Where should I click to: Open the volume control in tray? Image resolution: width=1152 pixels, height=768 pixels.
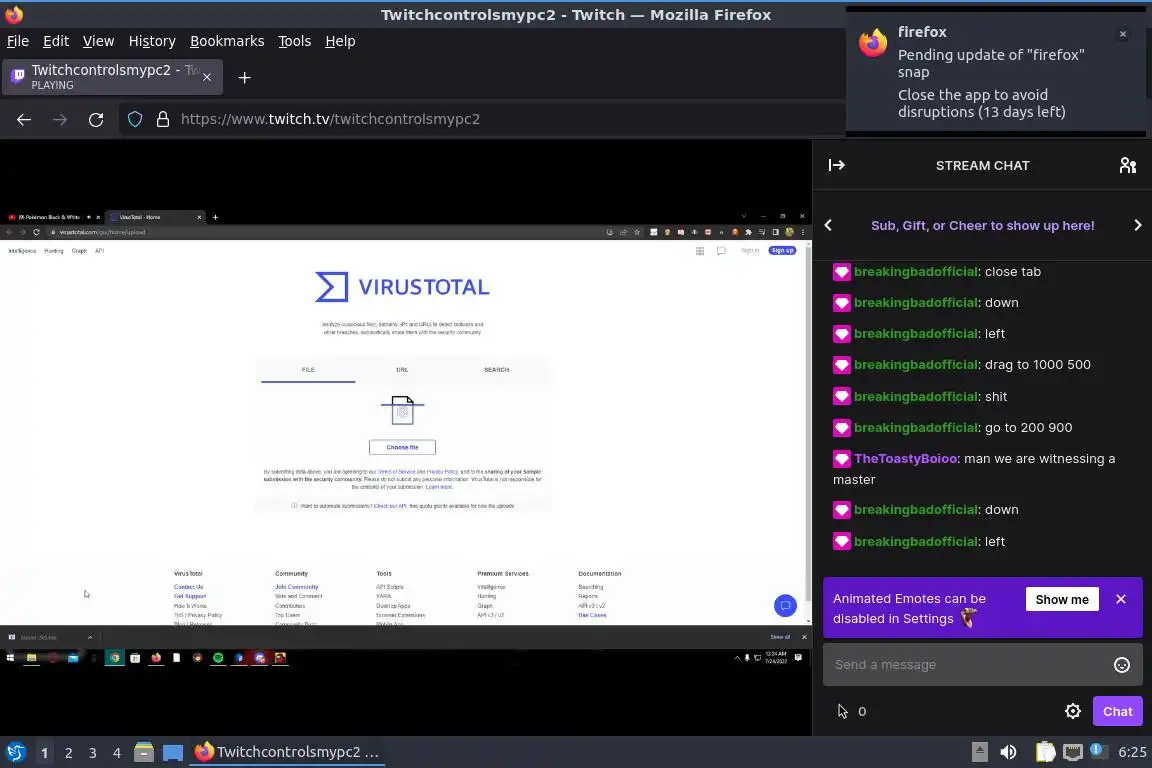point(1008,752)
